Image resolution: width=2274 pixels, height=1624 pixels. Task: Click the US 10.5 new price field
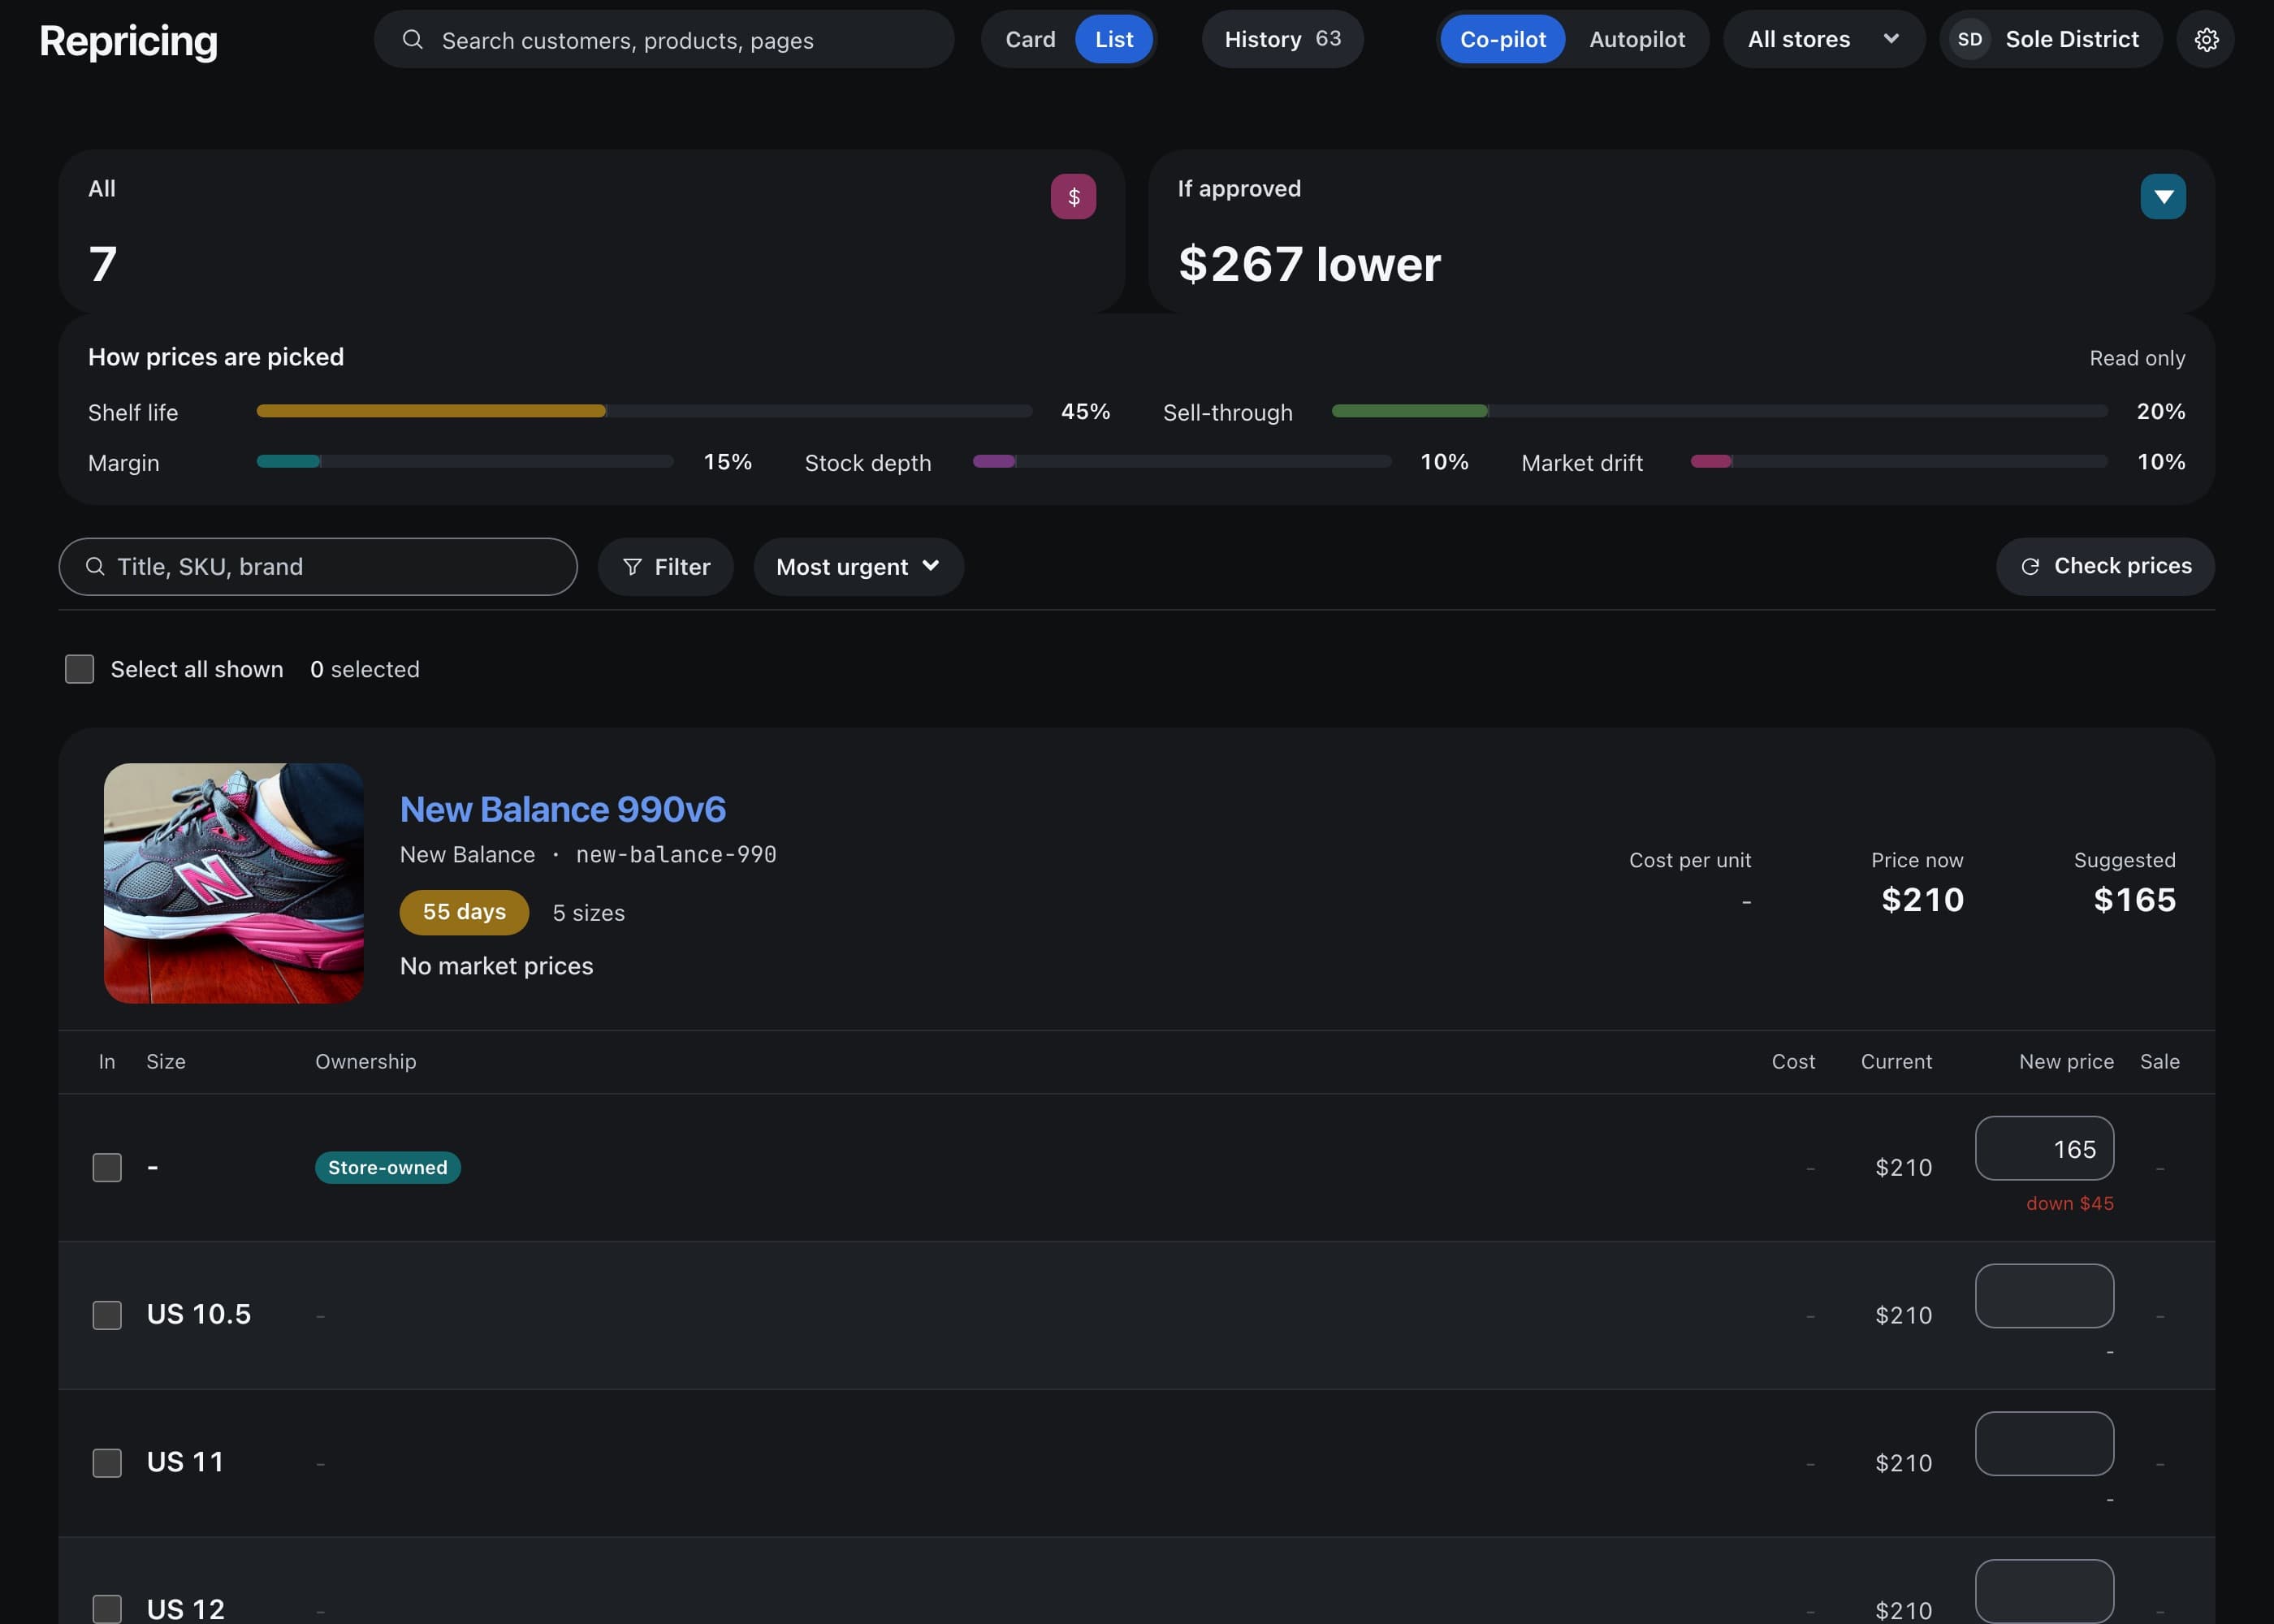(x=2044, y=1296)
